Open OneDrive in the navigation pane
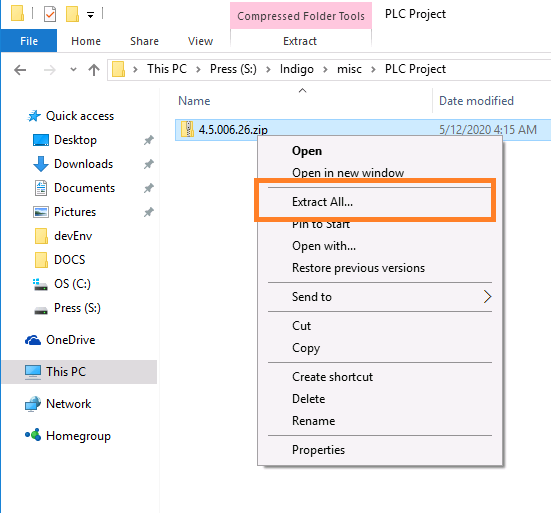This screenshot has width=551, height=513. click(x=71, y=340)
